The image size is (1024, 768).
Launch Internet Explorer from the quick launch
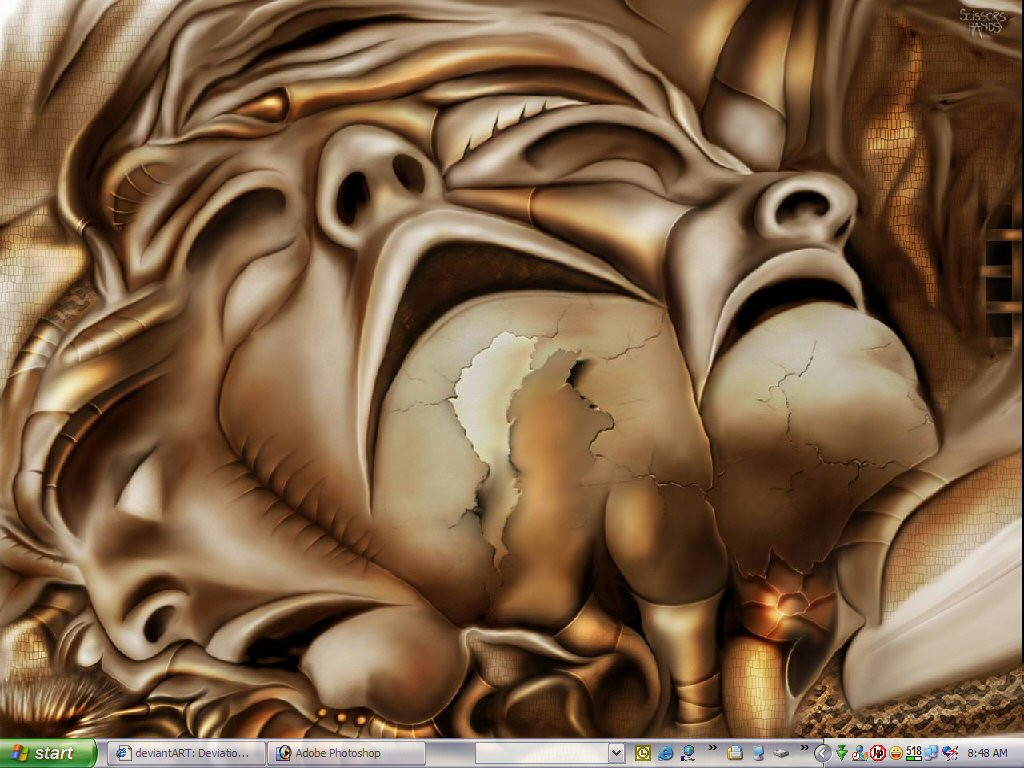pos(665,753)
